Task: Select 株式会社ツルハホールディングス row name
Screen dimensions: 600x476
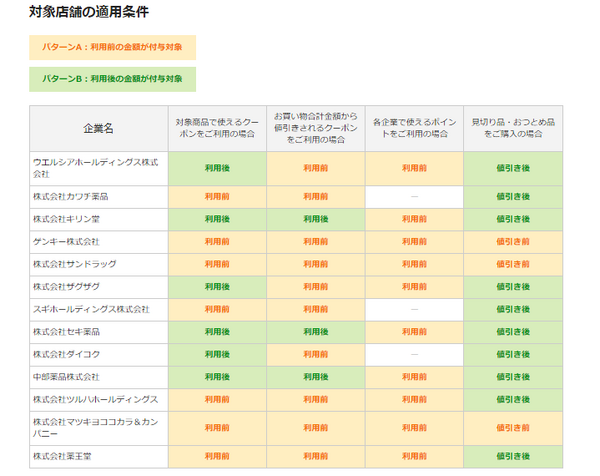Action: [99, 400]
